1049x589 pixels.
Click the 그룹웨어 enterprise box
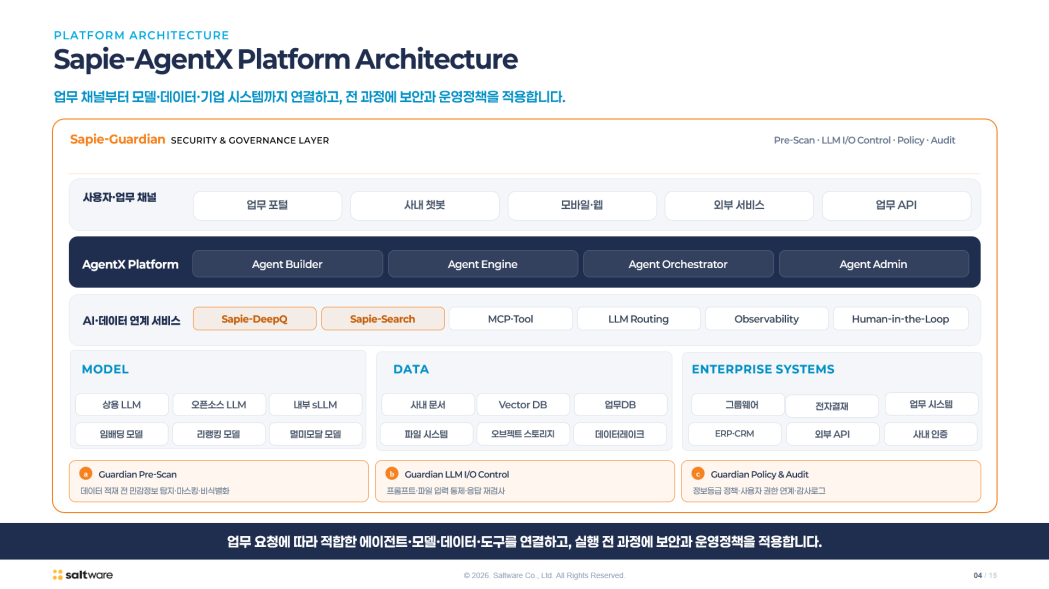tap(737, 405)
